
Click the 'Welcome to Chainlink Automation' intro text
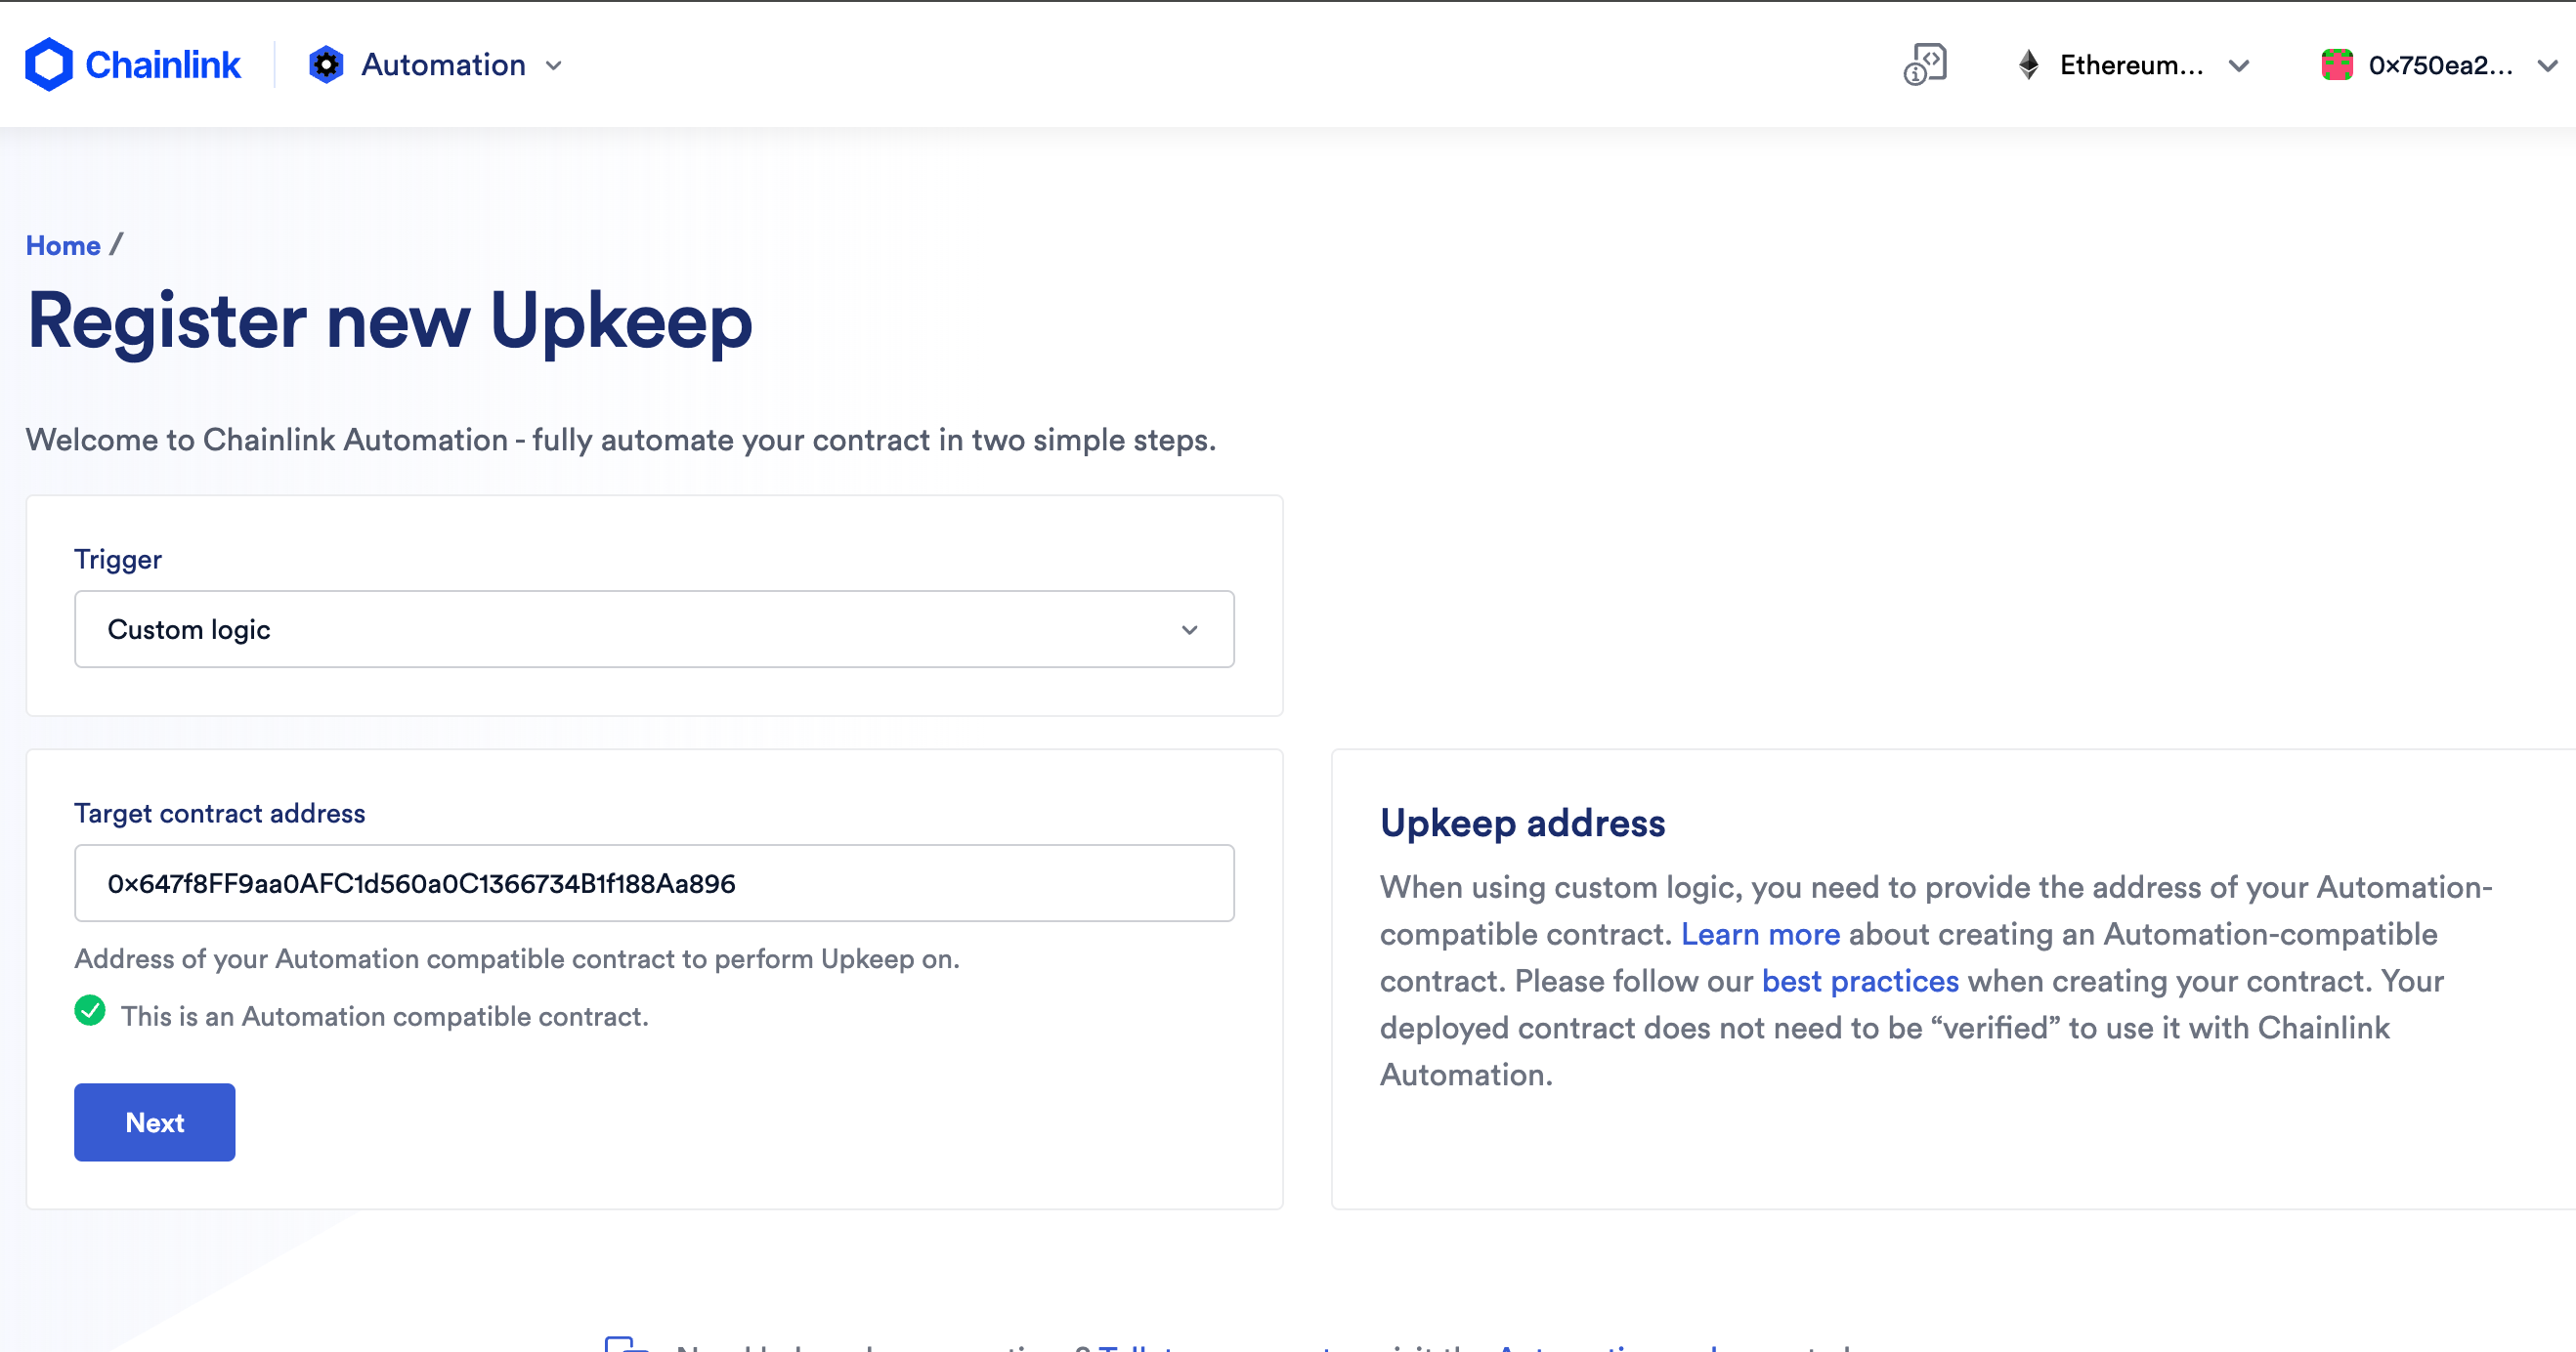621,440
